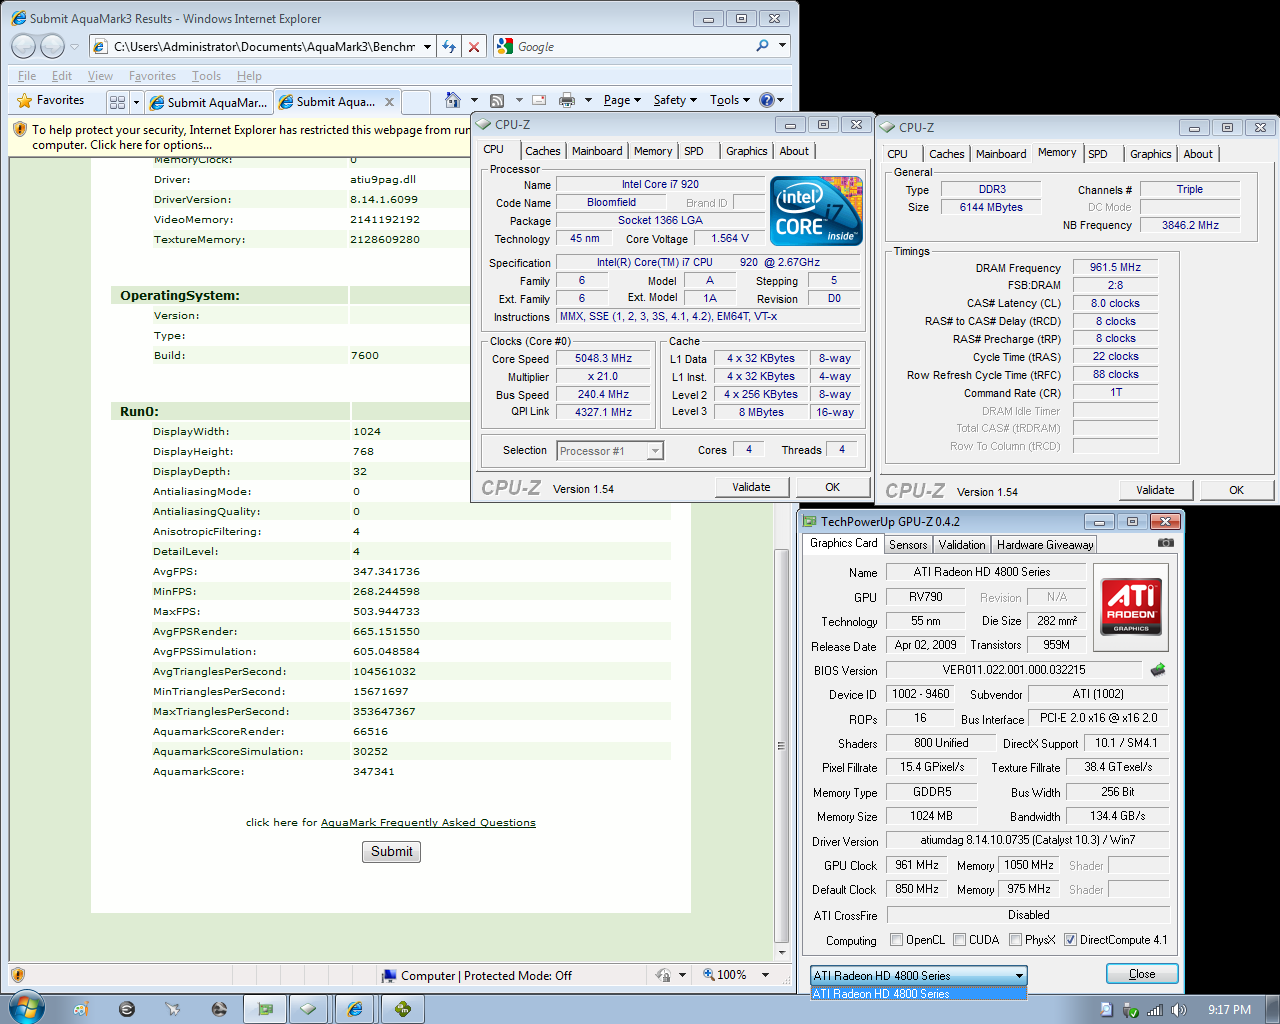Image resolution: width=1280 pixels, height=1024 pixels.
Task: Click the CPU-Z chip icon on the taskbar
Action: tap(309, 1009)
